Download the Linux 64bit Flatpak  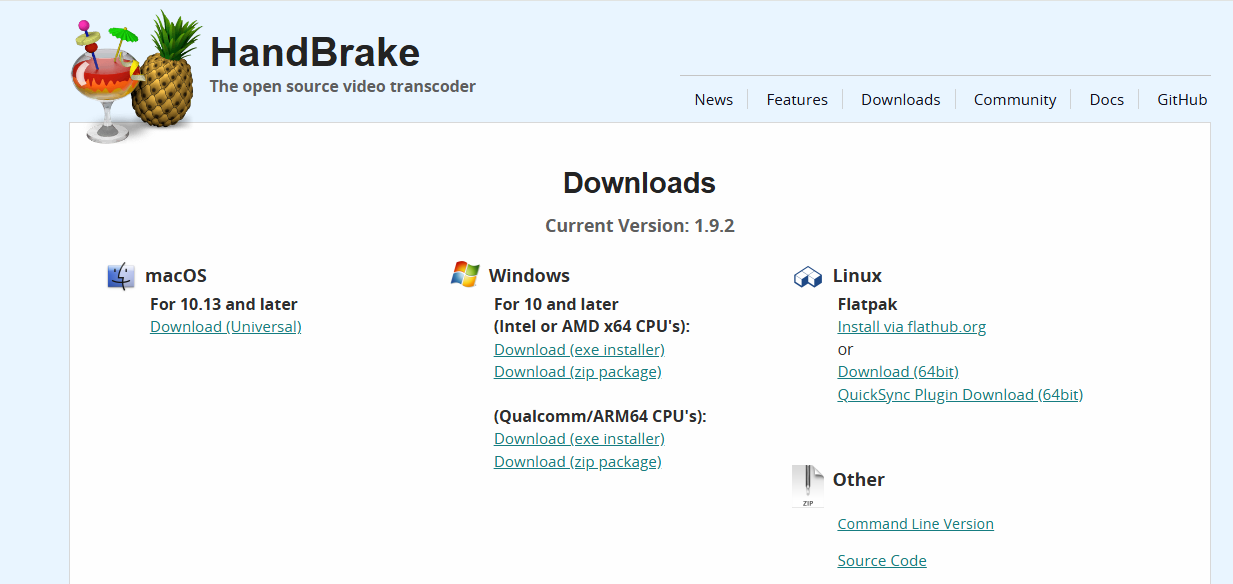click(898, 372)
